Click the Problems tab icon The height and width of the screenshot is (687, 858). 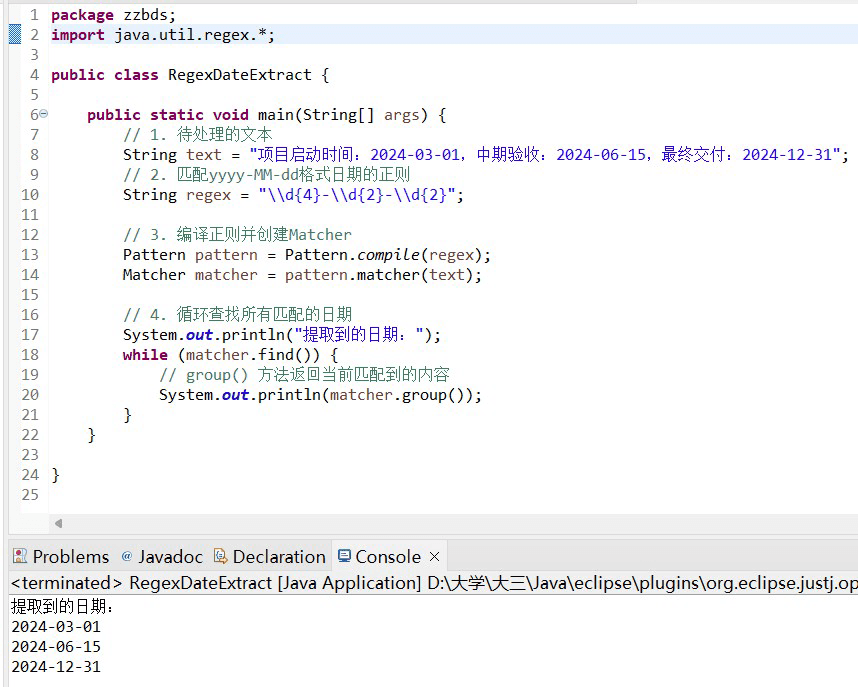20,556
